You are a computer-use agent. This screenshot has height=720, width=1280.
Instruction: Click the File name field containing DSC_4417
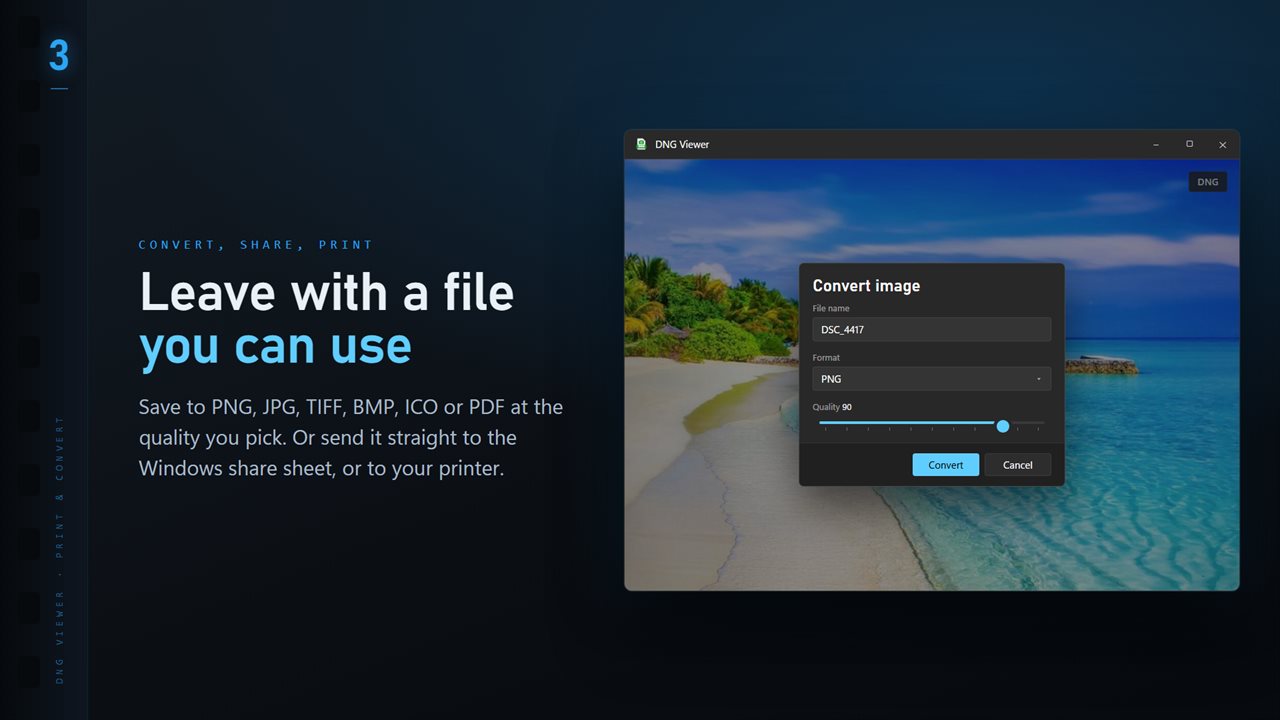(931, 329)
